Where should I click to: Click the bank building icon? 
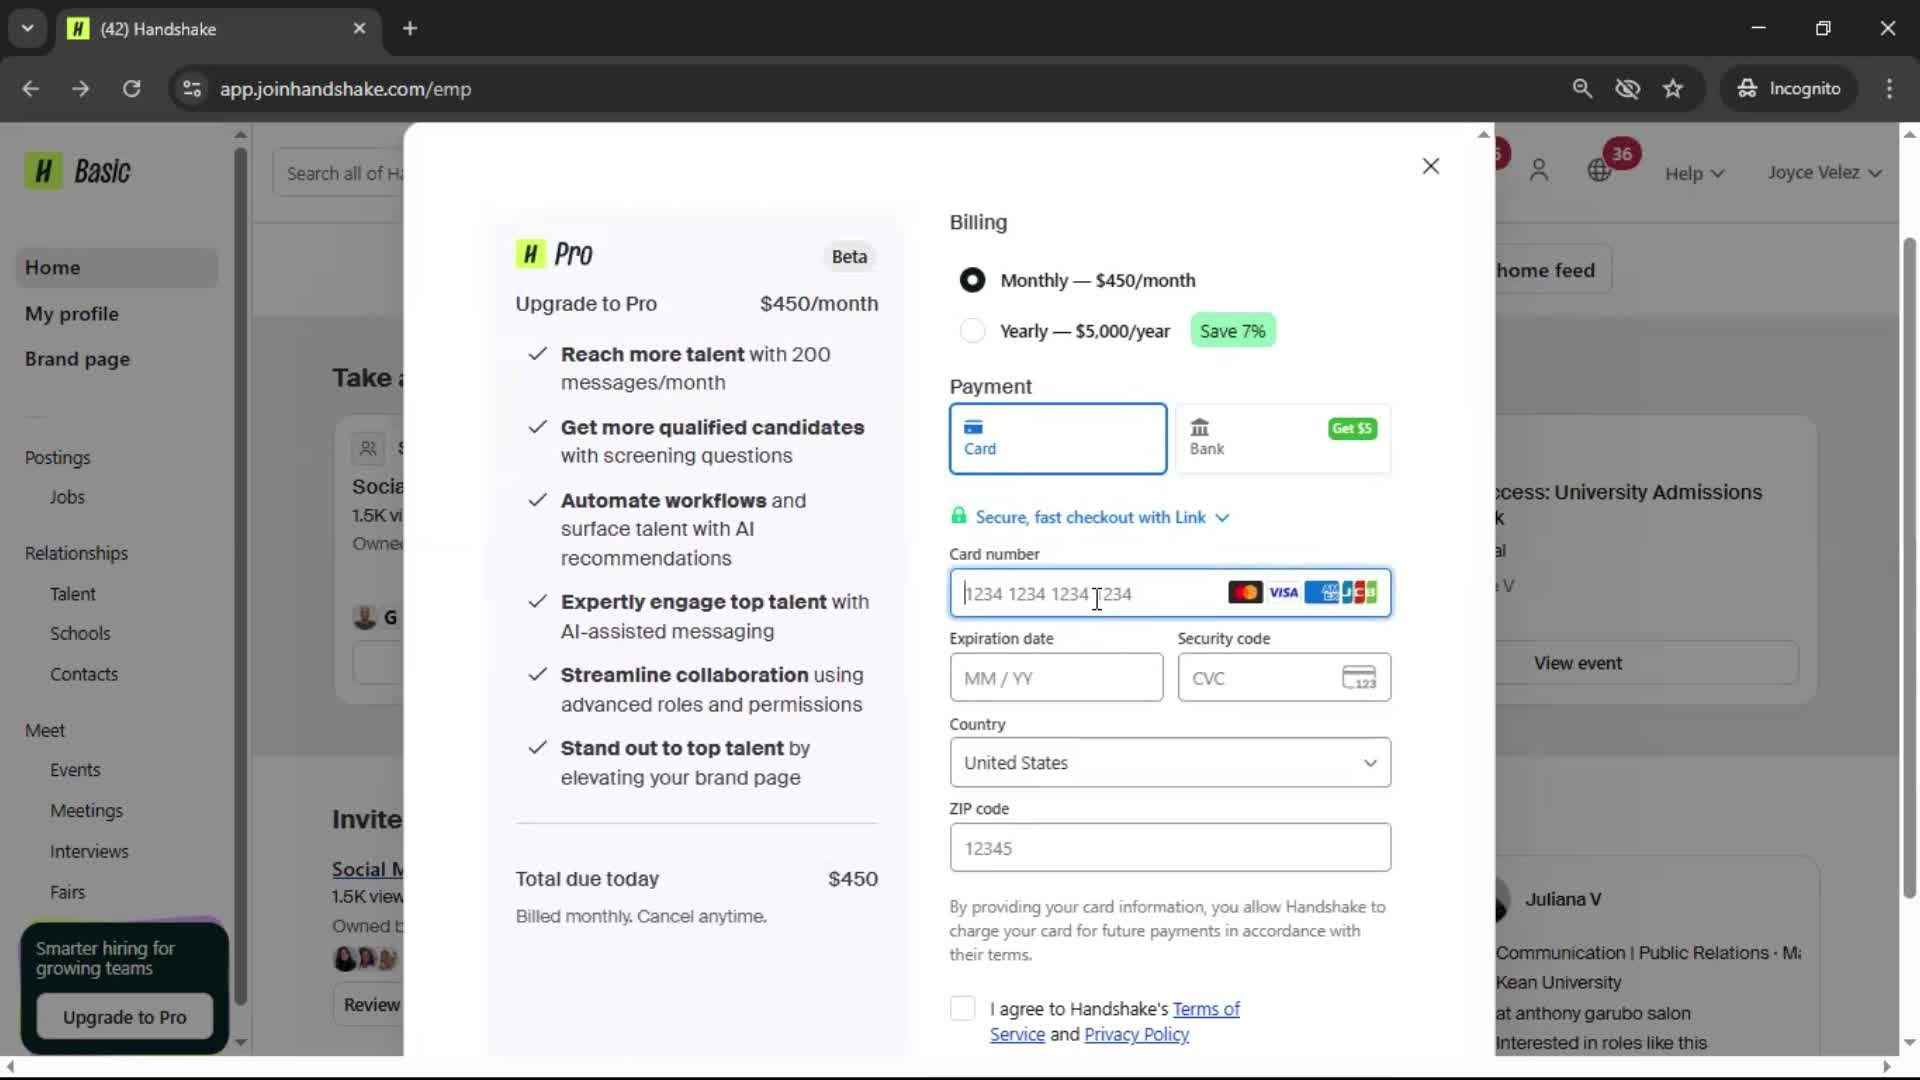pos(1199,428)
